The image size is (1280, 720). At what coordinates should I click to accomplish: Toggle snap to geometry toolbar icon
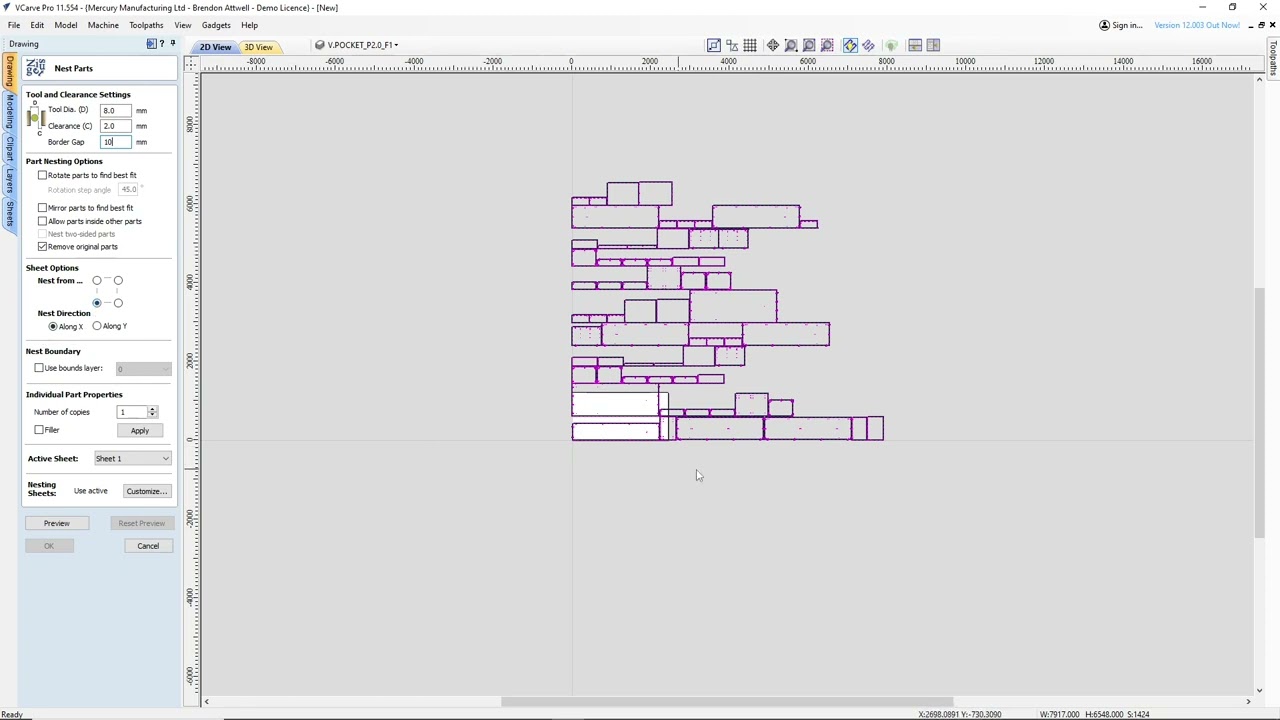click(713, 45)
